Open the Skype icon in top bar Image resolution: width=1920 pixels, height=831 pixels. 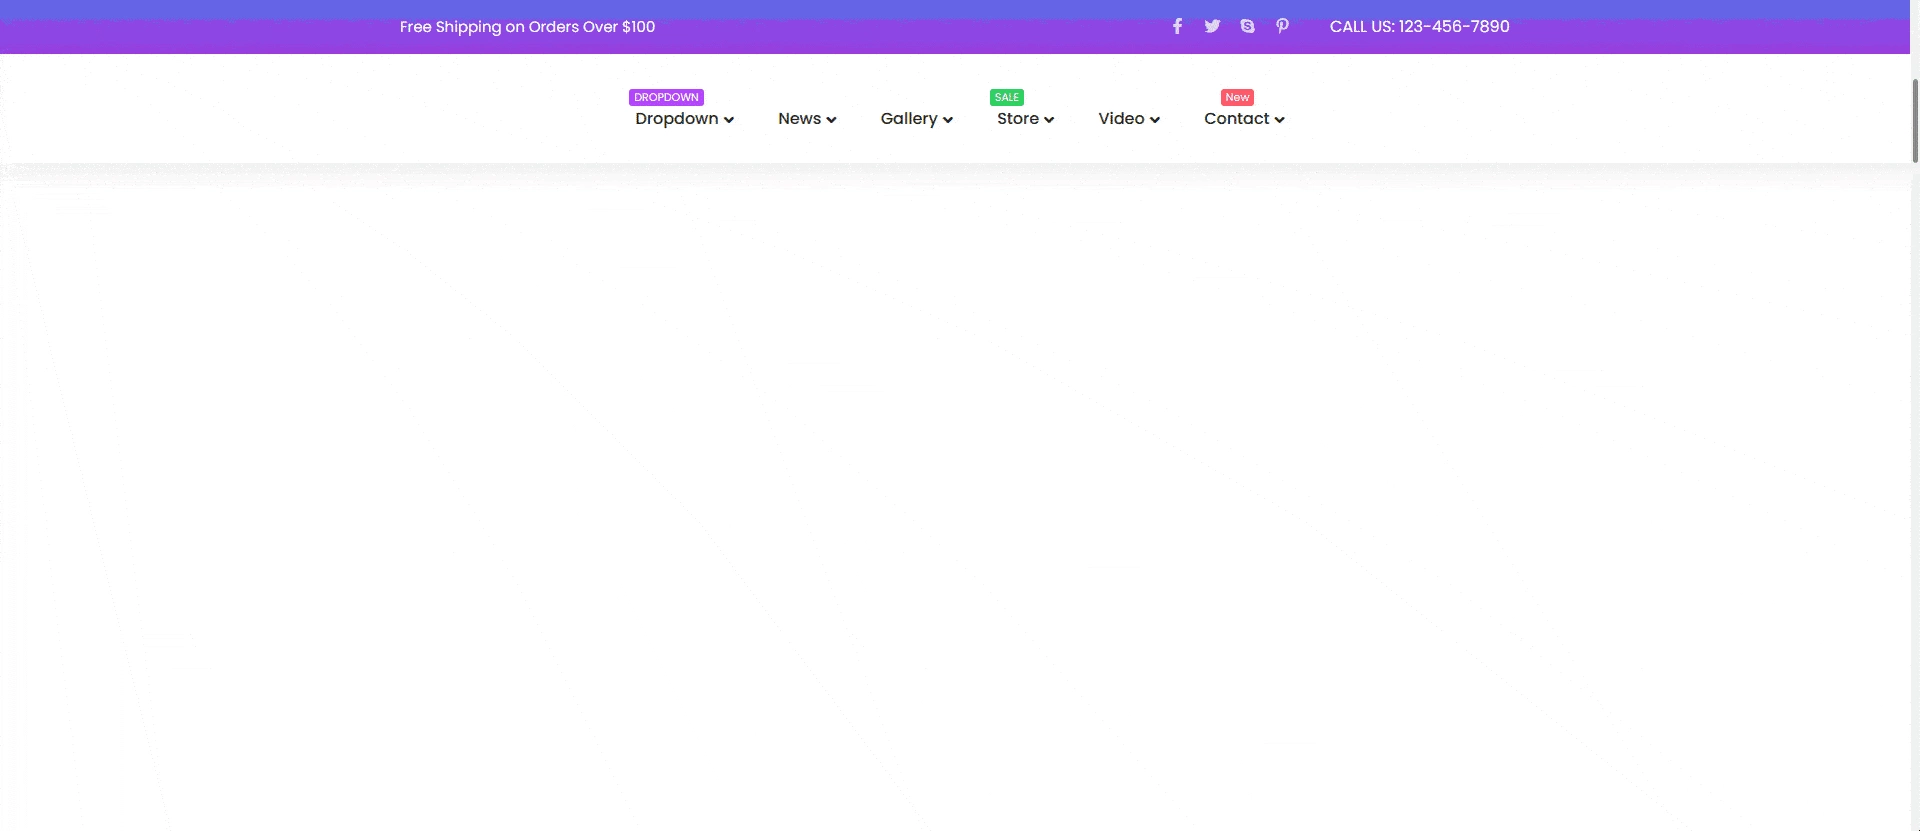[x=1247, y=27]
